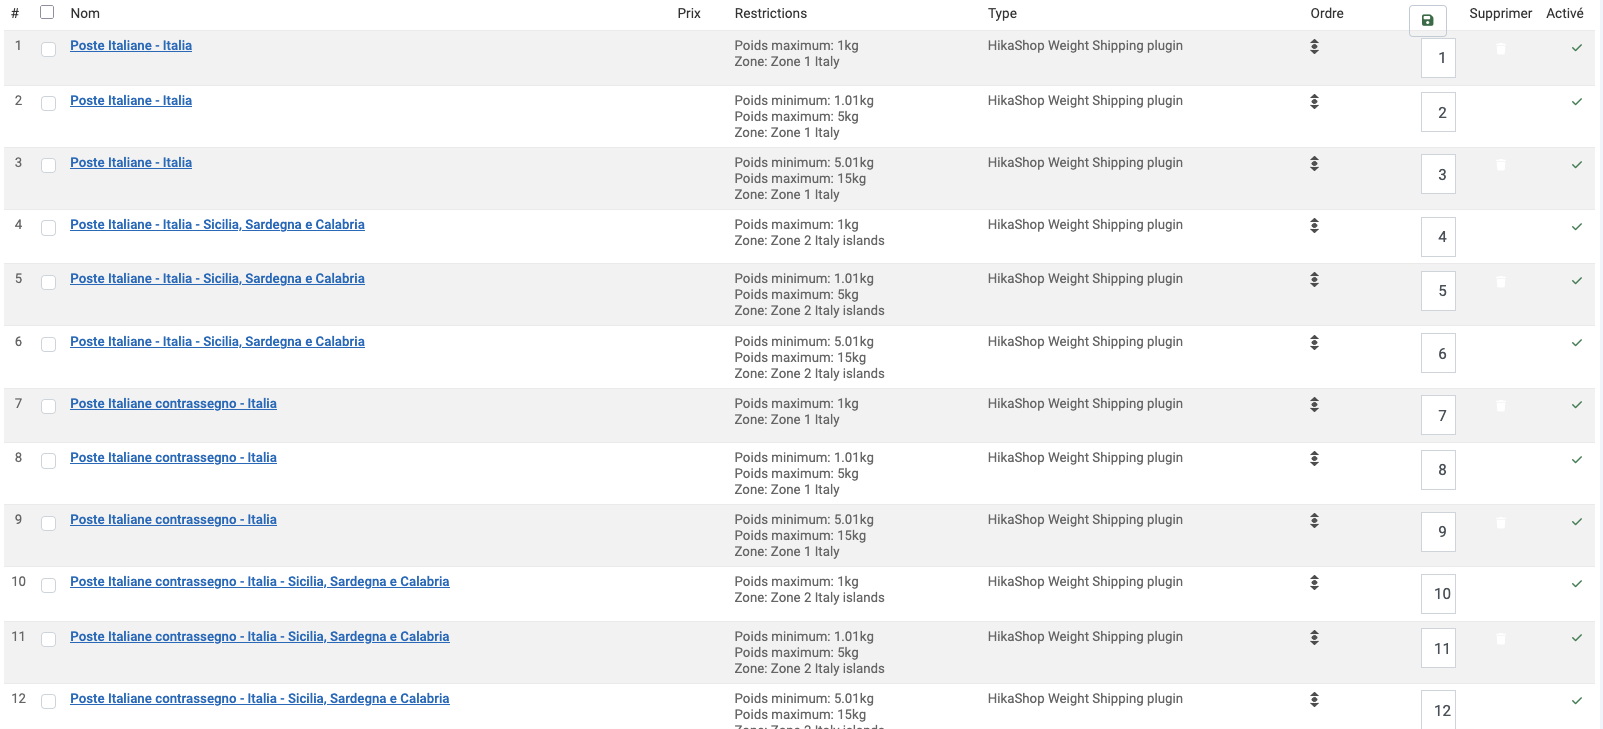Click the order number field showing 4

pos(1438,237)
